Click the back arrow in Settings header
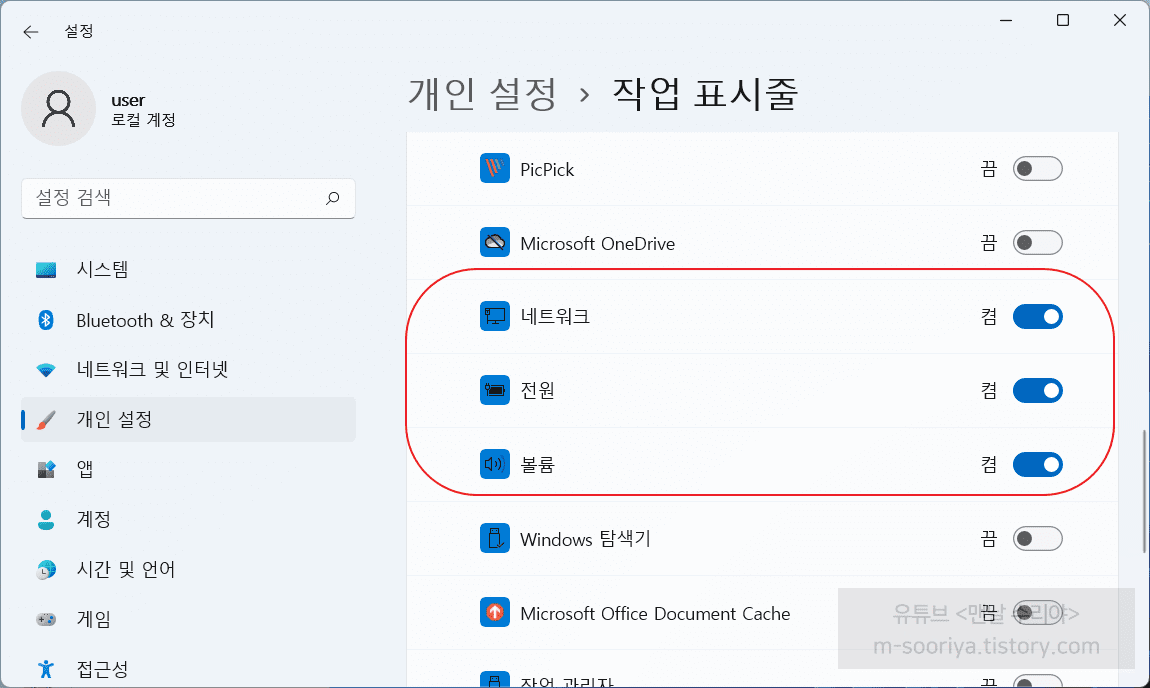This screenshot has width=1150, height=688. click(x=30, y=32)
